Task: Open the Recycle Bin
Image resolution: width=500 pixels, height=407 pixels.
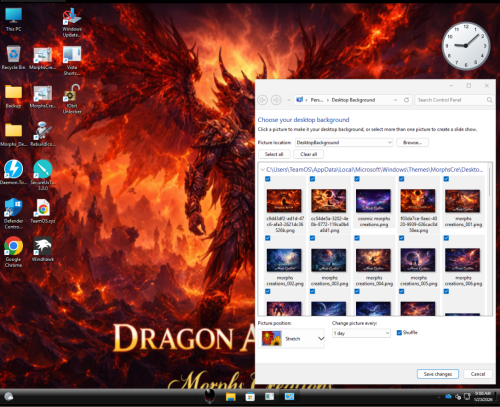Action: [13, 58]
